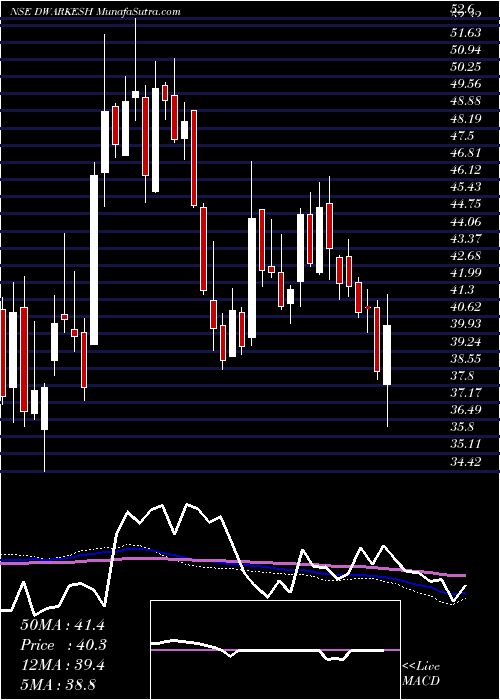Click the 37.8 price axis label
500x700 pixels.
click(462, 376)
